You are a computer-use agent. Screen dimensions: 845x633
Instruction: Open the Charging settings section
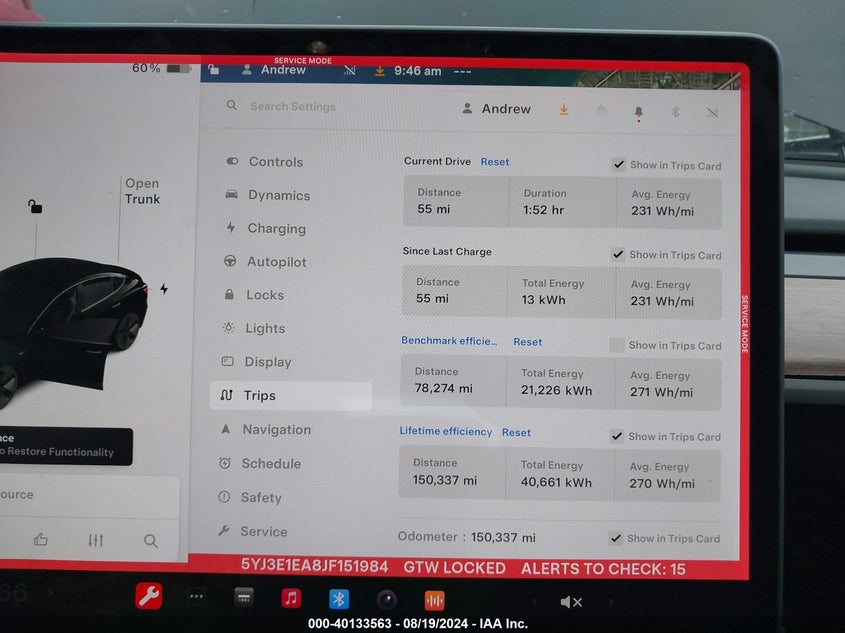pos(276,229)
